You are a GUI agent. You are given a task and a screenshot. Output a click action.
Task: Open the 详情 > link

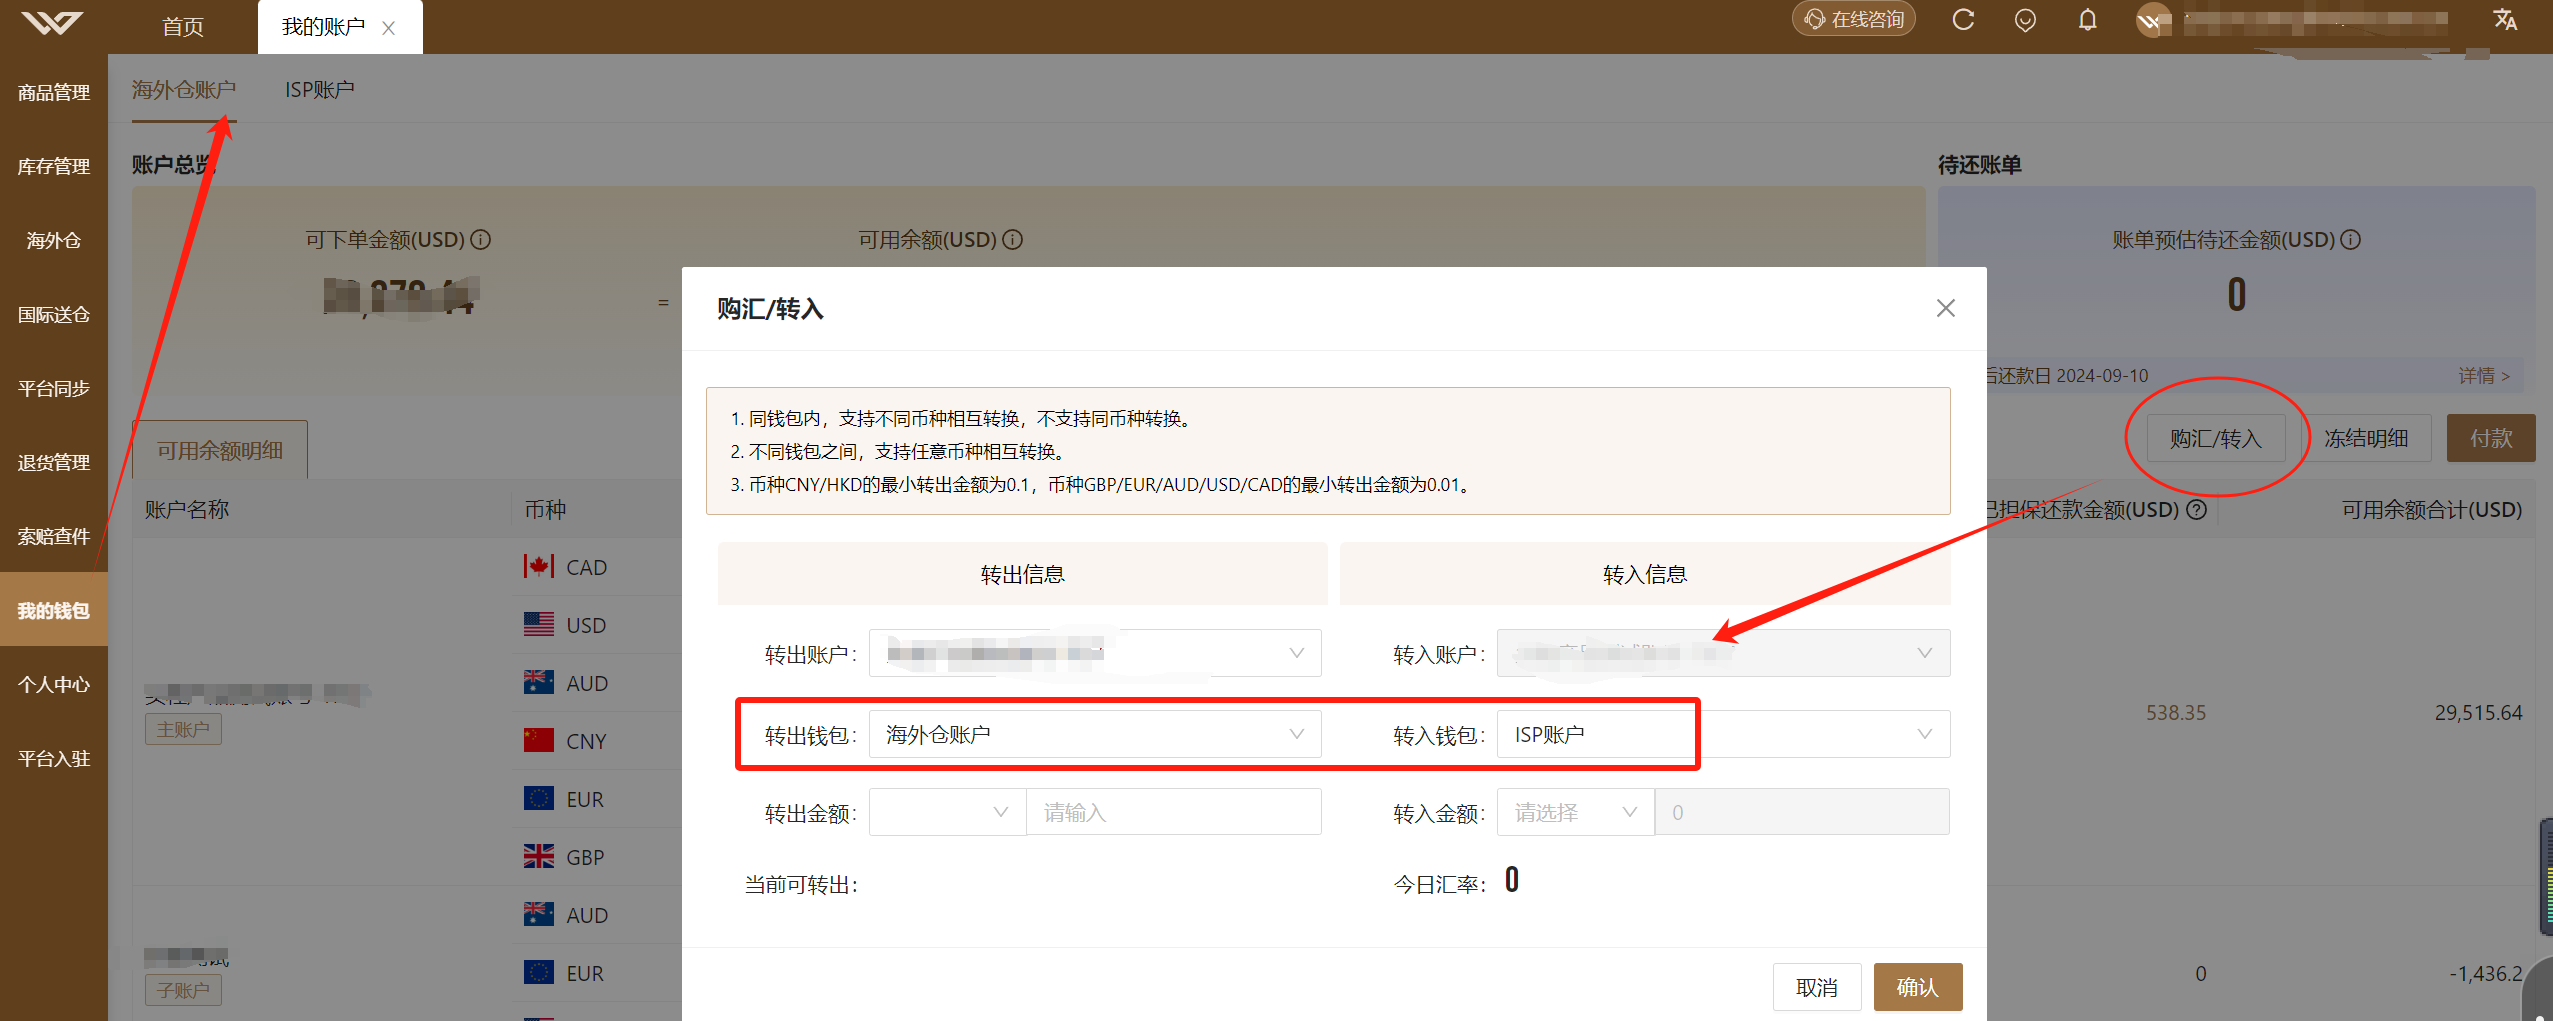tap(2484, 375)
